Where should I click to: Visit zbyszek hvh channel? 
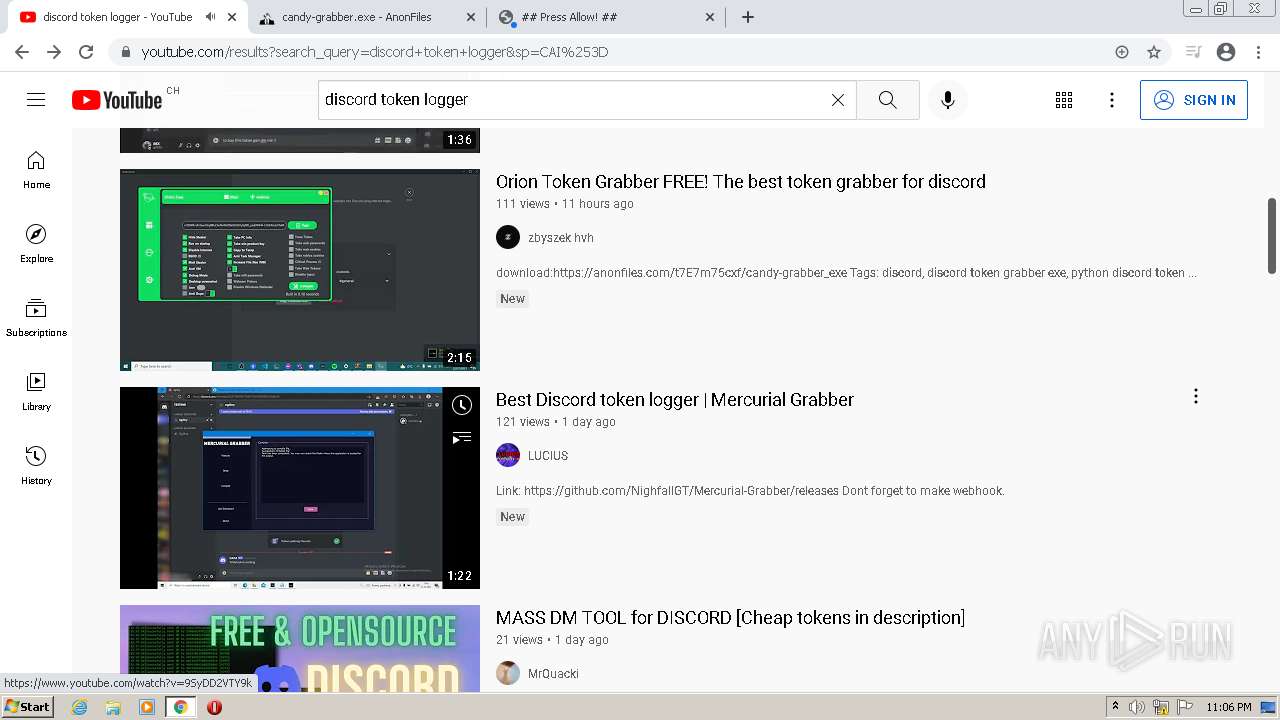(x=560, y=238)
